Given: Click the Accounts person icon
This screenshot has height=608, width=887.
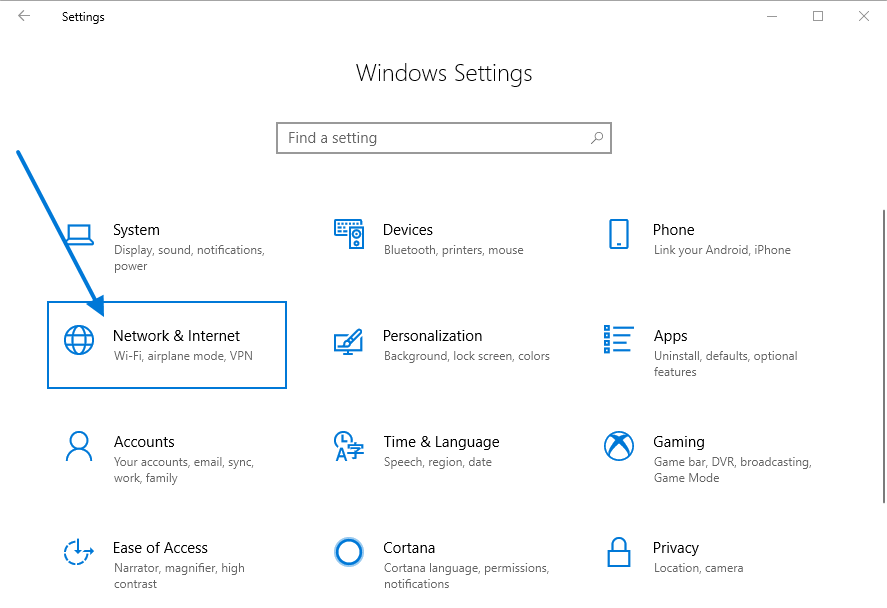Looking at the screenshot, I should (79, 446).
